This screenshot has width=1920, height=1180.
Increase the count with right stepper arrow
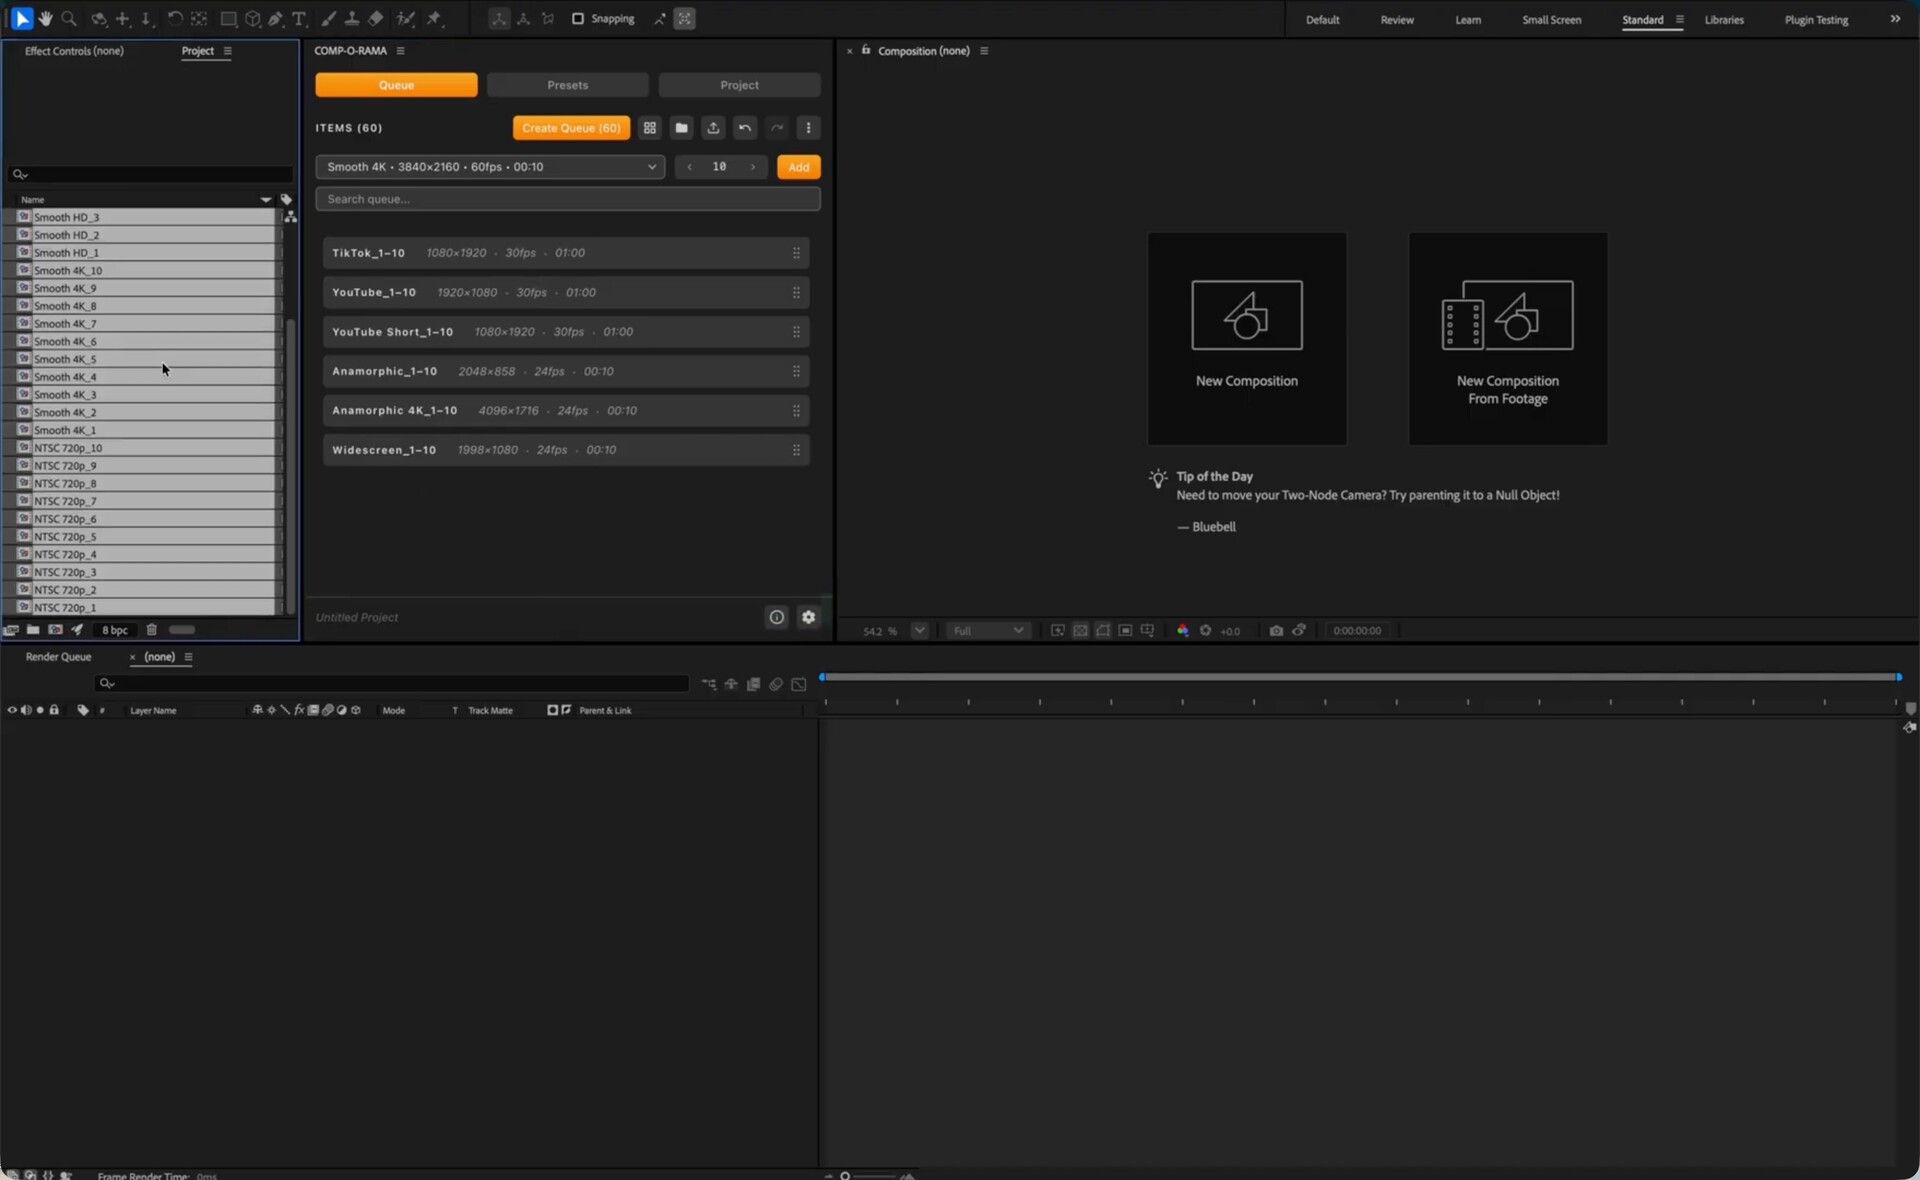point(753,167)
